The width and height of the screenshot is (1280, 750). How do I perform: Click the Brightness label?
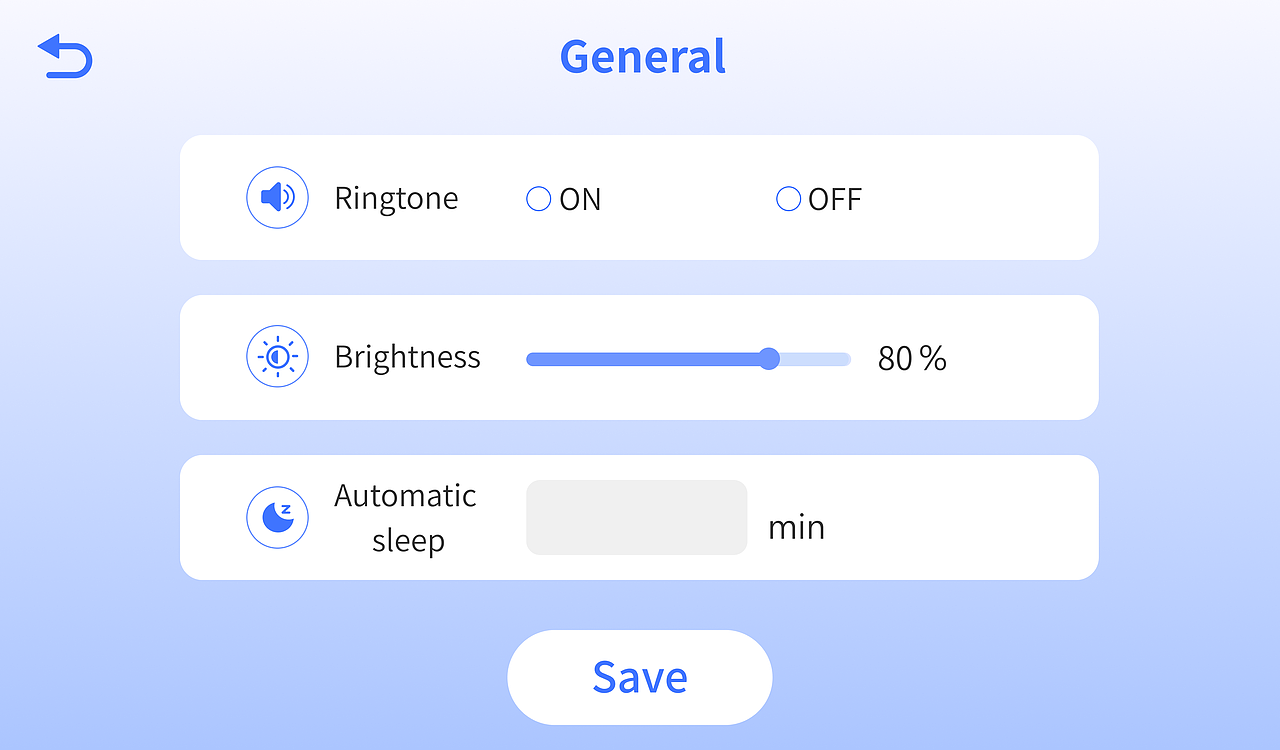point(407,357)
